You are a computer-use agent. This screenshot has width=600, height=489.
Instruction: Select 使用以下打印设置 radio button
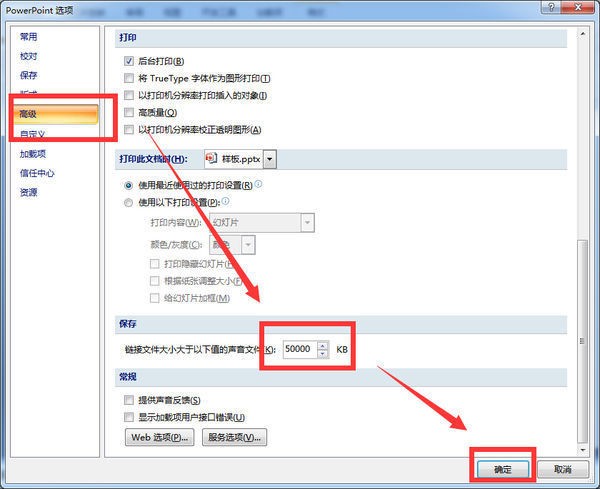click(128, 202)
